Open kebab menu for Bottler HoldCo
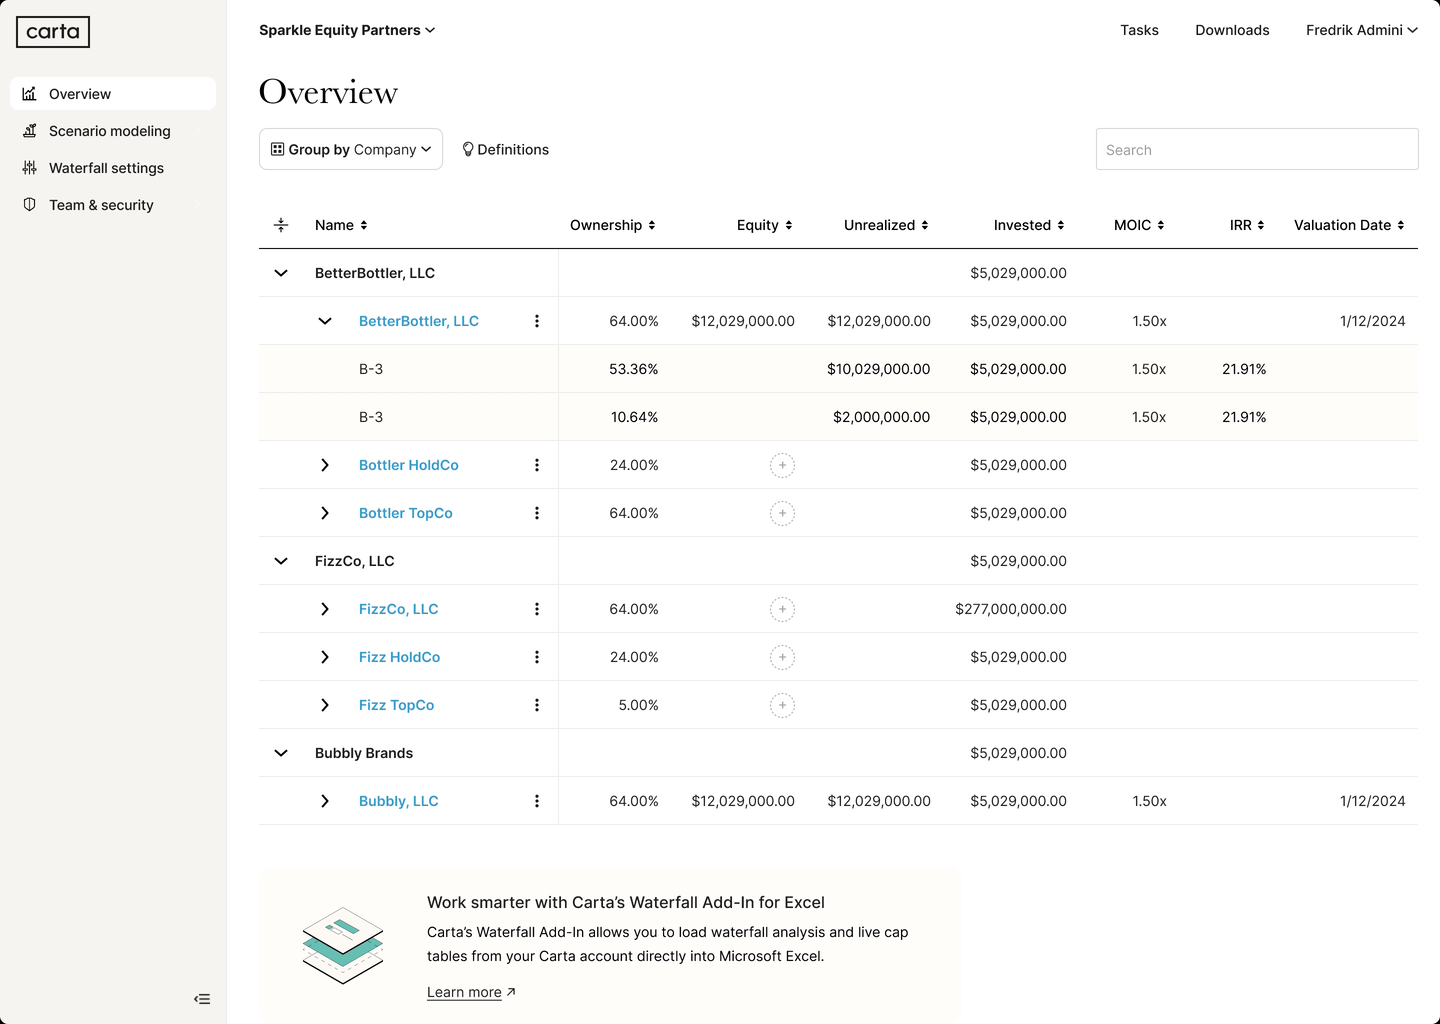The height and width of the screenshot is (1024, 1440). (x=537, y=465)
